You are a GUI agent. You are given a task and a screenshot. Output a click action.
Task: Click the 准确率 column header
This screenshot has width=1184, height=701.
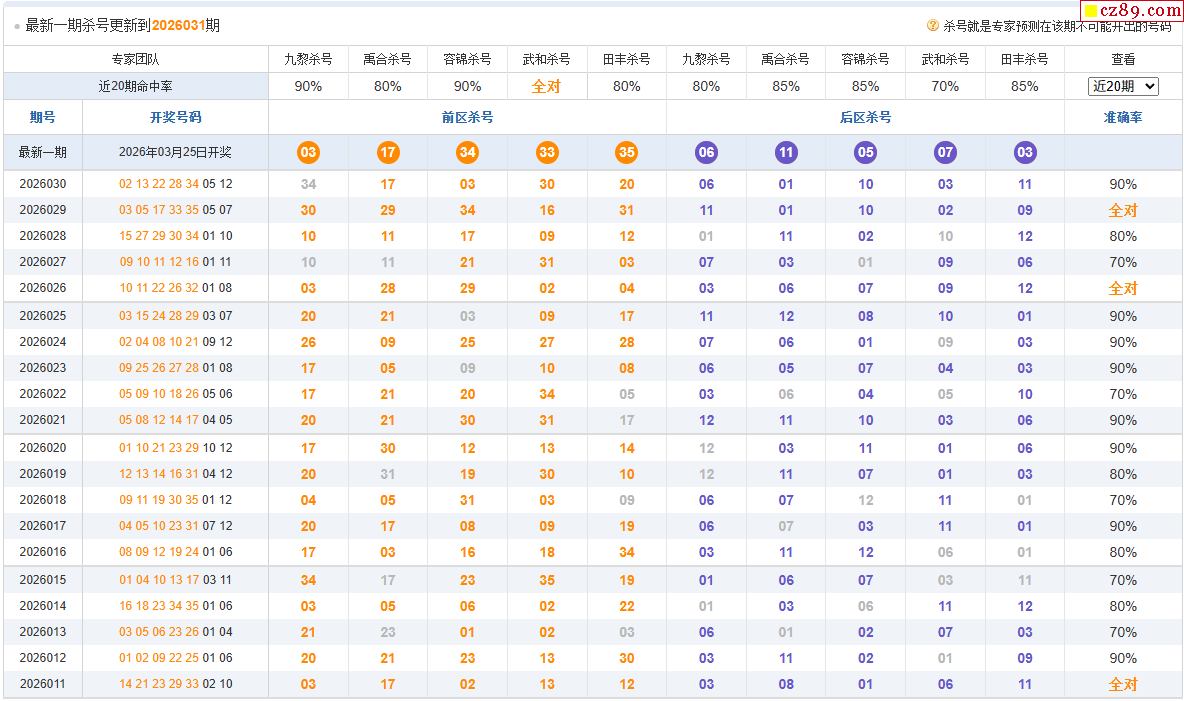click(x=1123, y=117)
